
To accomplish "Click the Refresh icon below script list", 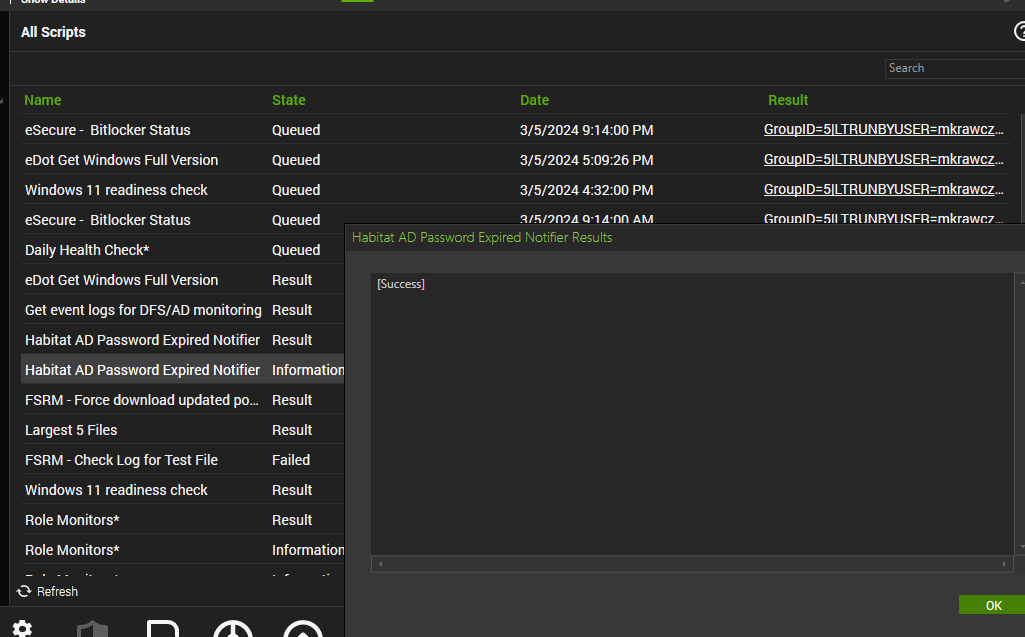I will 24,591.
